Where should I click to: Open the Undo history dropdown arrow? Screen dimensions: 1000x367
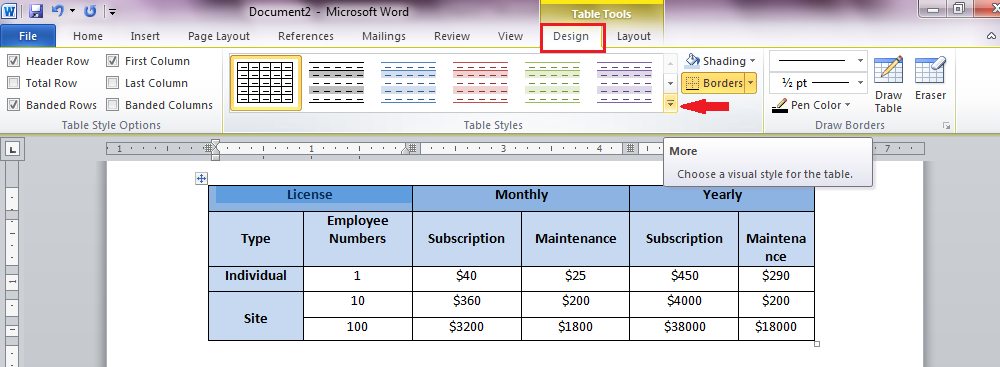pos(72,11)
